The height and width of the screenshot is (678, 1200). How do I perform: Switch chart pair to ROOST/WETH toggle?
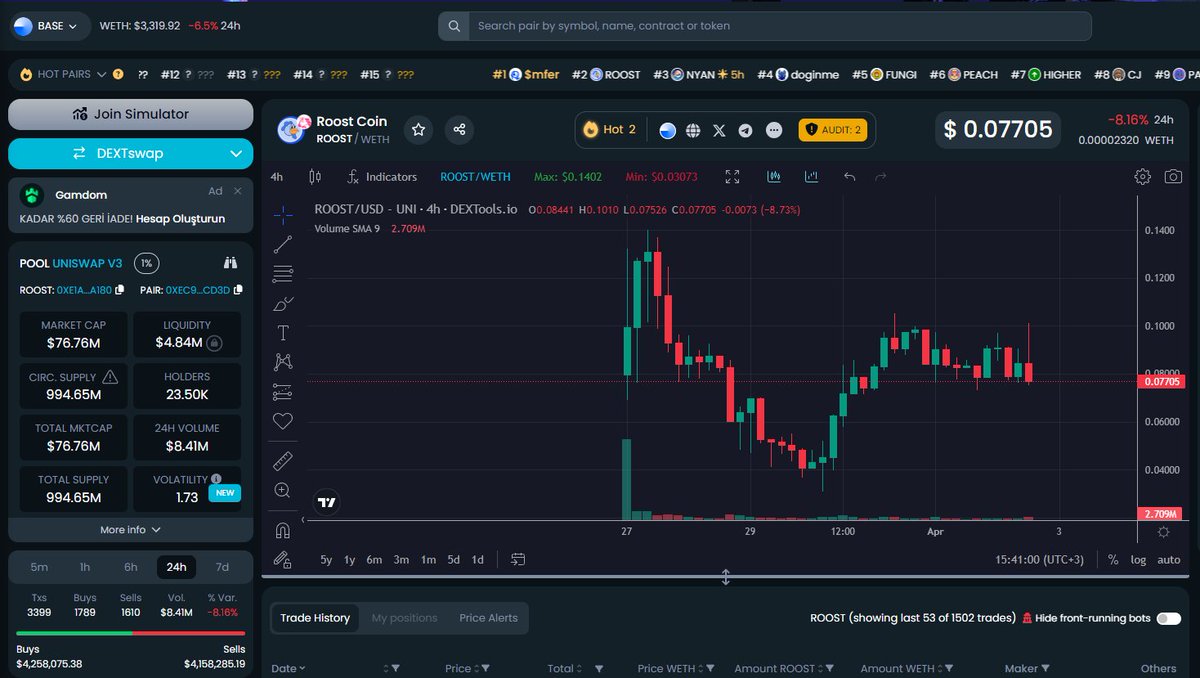pos(475,177)
